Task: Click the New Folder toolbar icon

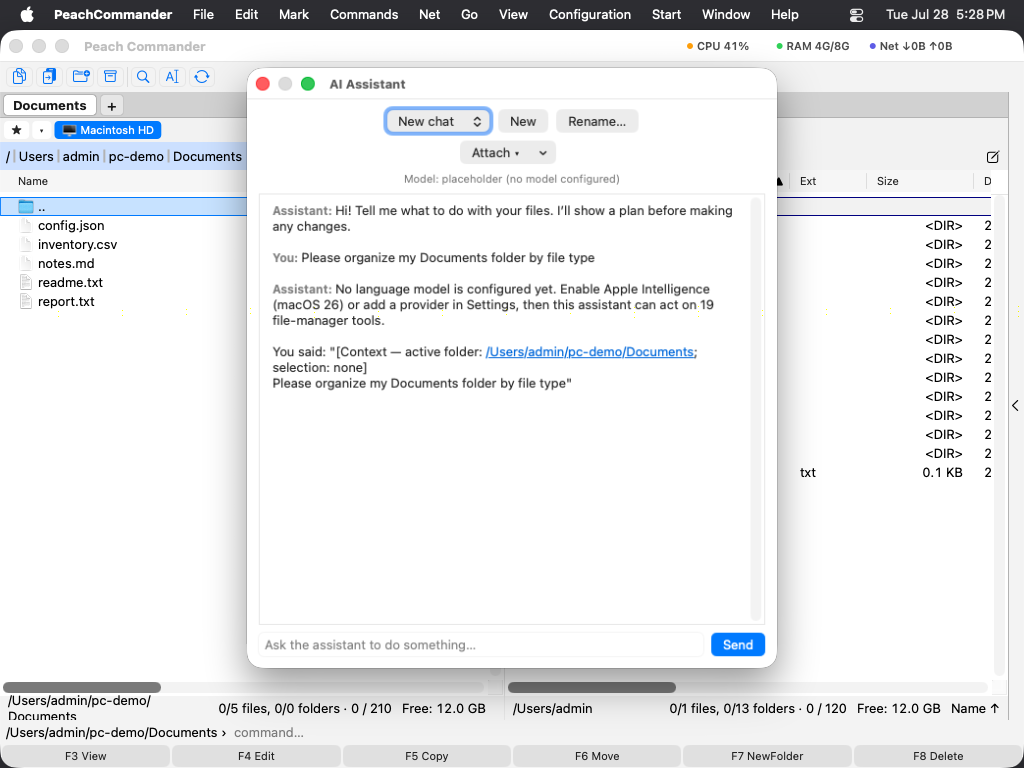Action: (81, 76)
